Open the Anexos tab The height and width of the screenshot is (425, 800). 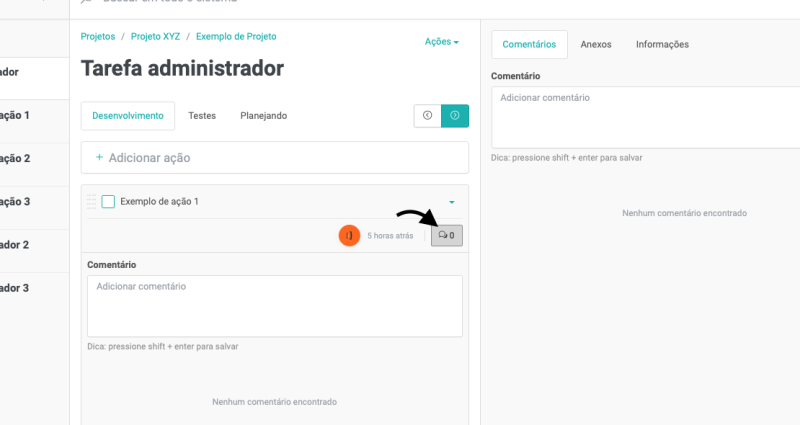tap(596, 44)
